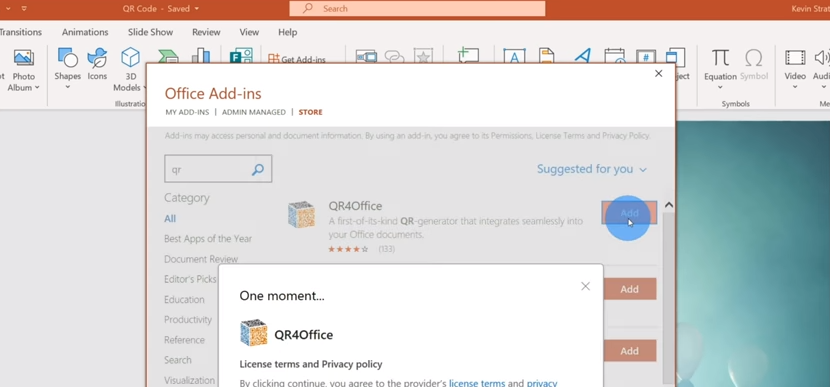Select the Education category

pos(184,300)
